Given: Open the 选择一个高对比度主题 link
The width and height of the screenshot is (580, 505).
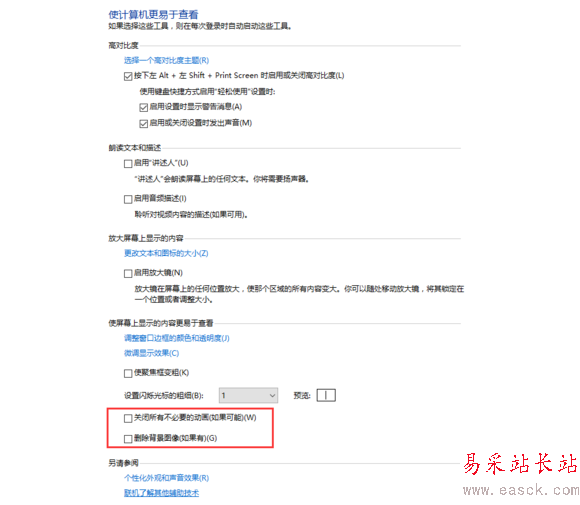Looking at the screenshot, I should coord(166,60).
